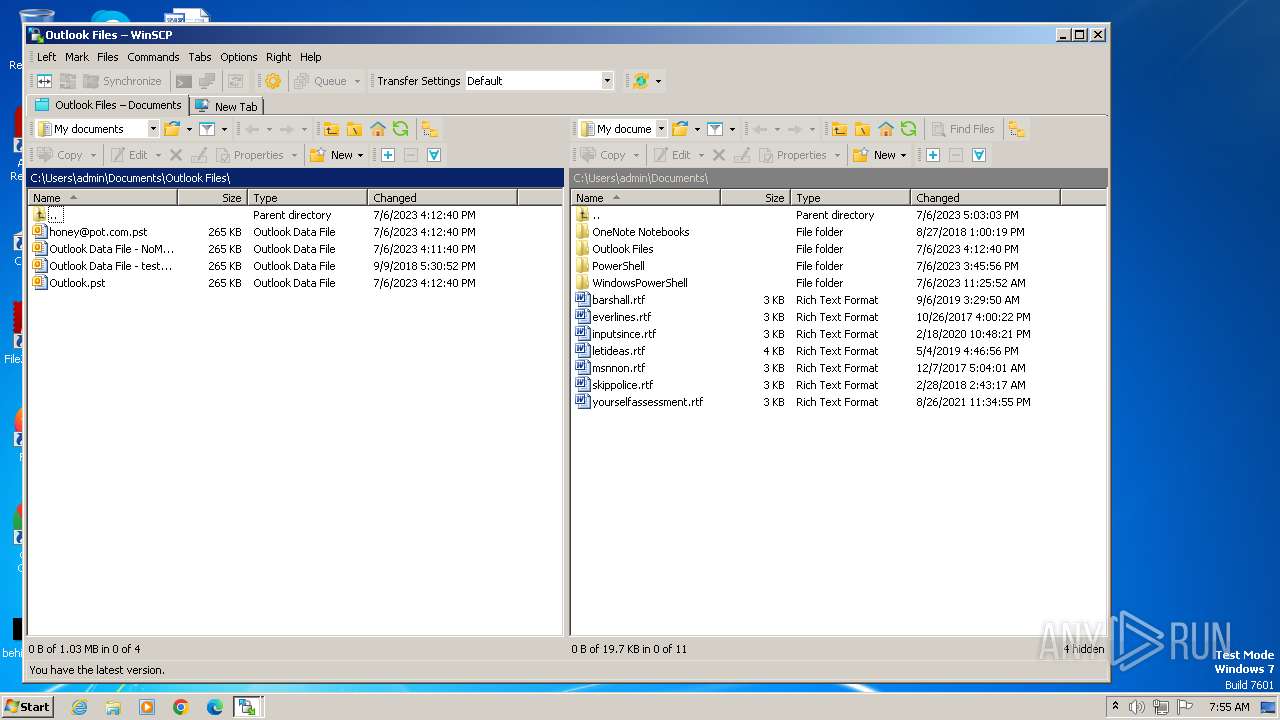Select PowerShell folder in right panel
Viewport: 1280px width, 720px height.
click(x=618, y=266)
